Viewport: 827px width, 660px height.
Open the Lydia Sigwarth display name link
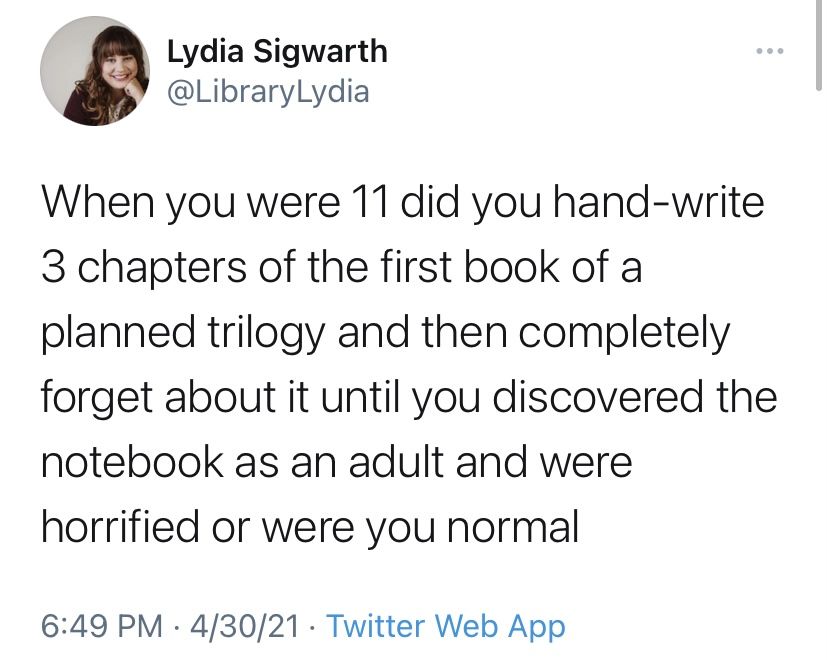[x=277, y=51]
